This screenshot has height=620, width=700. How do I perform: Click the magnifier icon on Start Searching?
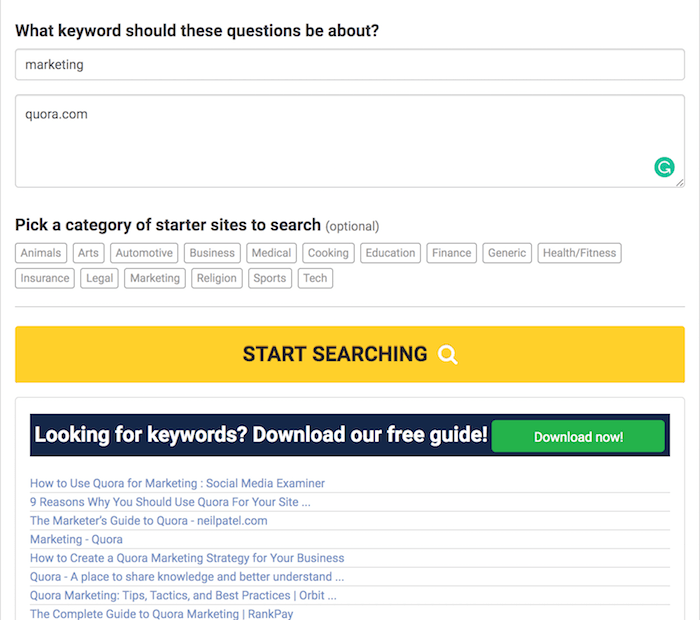pyautogui.click(x=447, y=355)
